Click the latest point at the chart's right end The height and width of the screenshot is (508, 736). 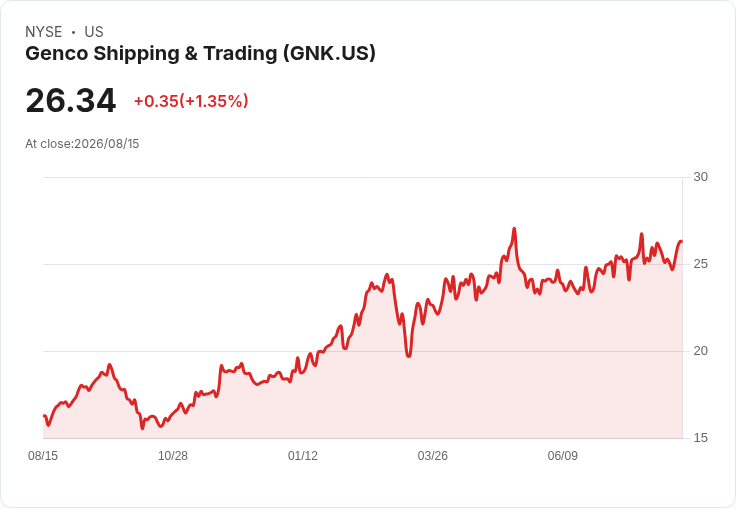click(x=682, y=241)
